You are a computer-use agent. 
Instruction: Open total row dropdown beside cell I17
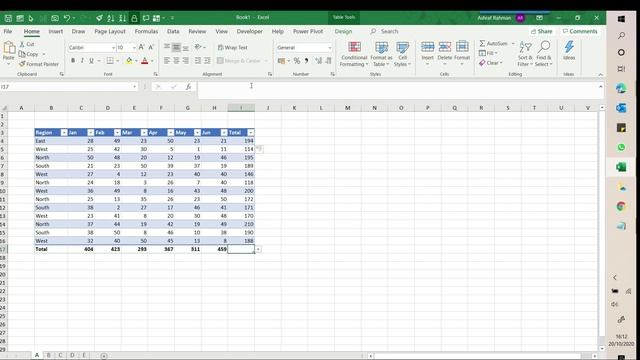click(258, 249)
